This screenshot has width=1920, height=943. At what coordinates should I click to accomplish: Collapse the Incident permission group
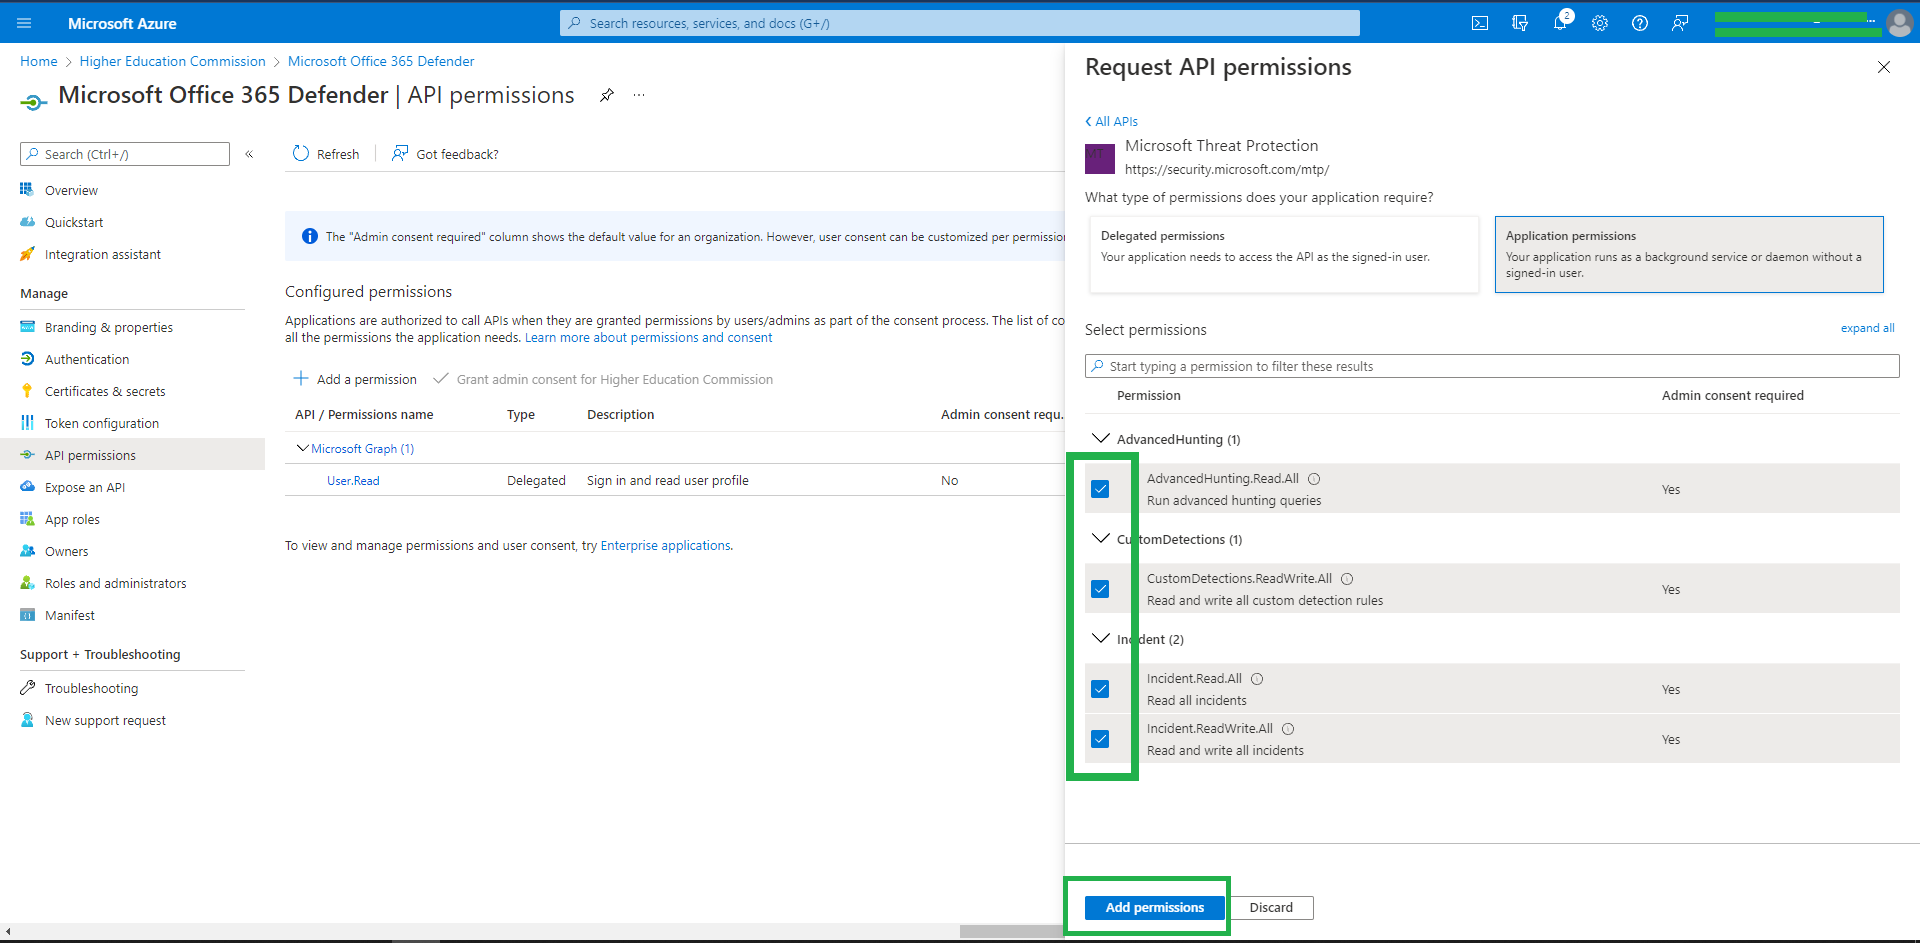pos(1101,638)
